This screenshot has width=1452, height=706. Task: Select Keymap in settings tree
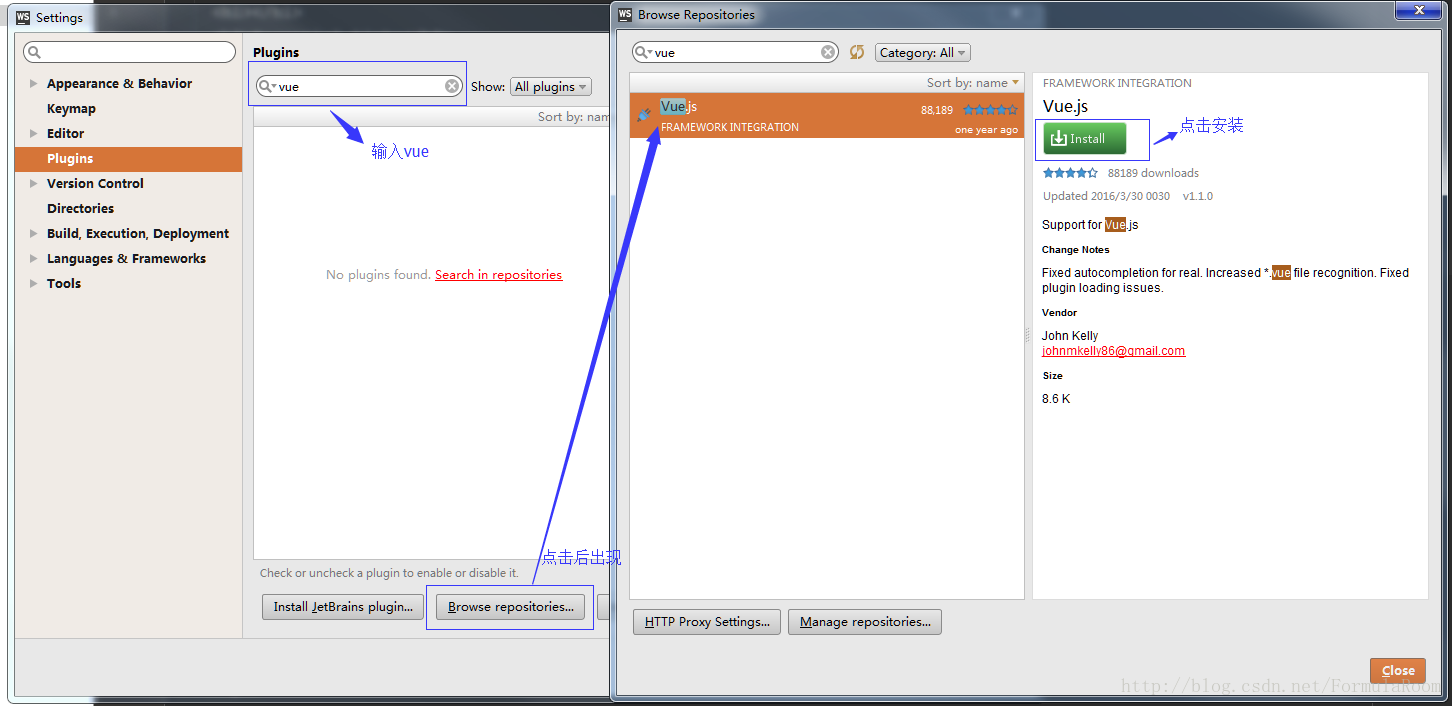click(x=71, y=109)
